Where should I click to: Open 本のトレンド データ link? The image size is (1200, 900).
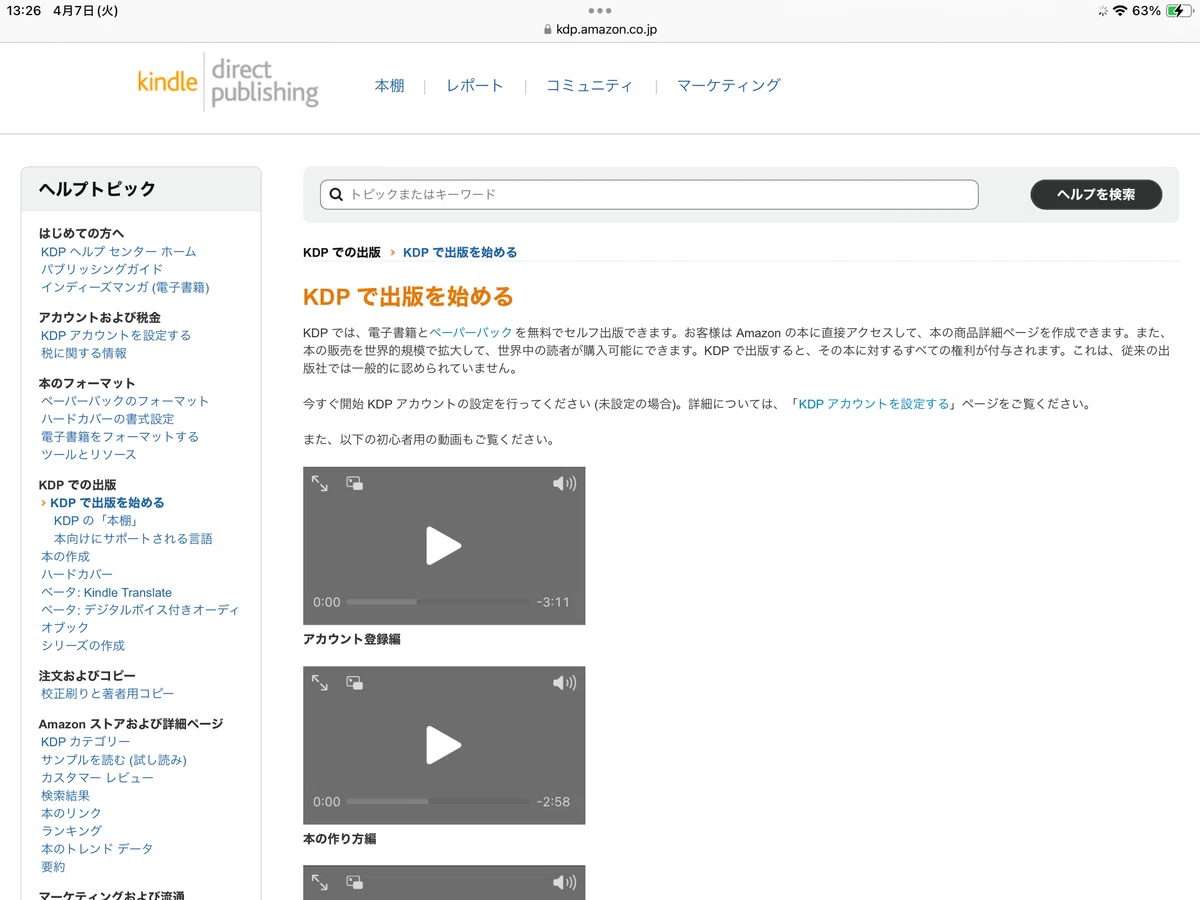[97, 849]
